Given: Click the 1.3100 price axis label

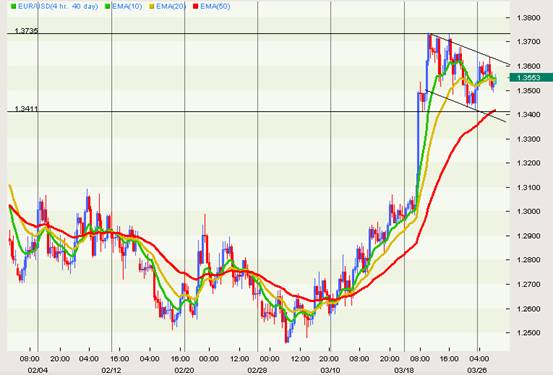Looking at the screenshot, I should click(528, 187).
